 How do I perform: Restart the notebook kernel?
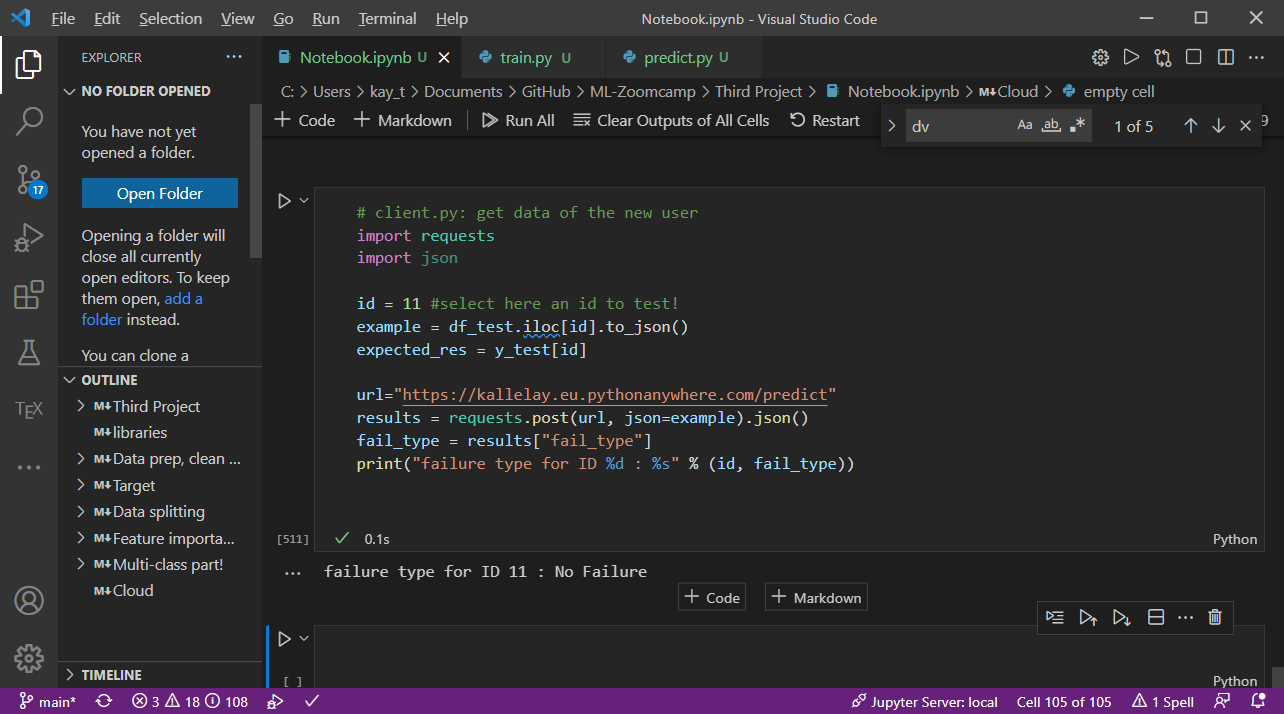click(824, 120)
